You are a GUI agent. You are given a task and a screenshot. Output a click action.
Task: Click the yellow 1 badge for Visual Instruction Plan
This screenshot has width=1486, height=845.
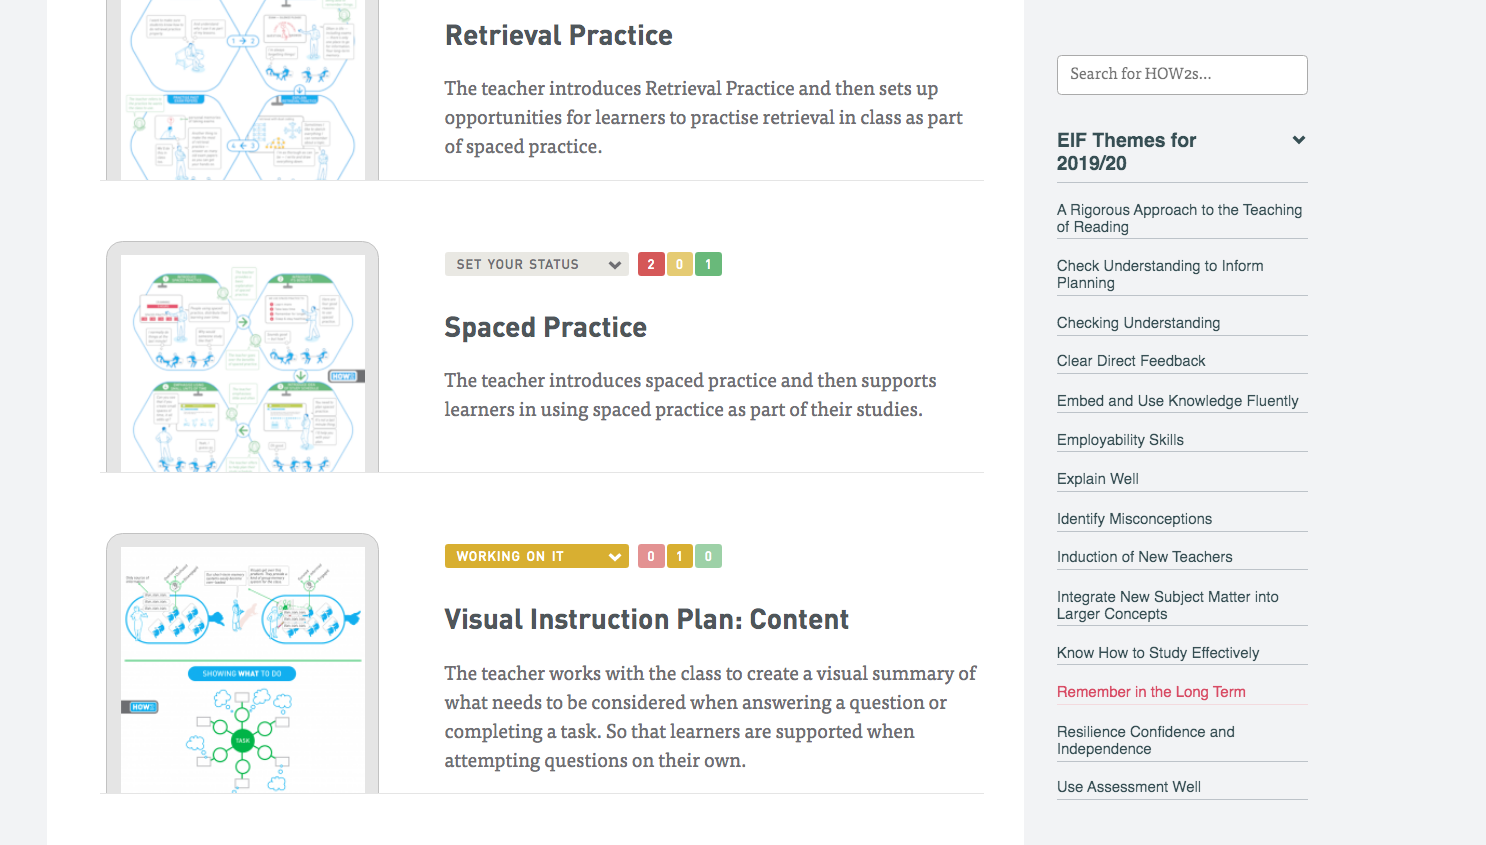click(x=680, y=556)
